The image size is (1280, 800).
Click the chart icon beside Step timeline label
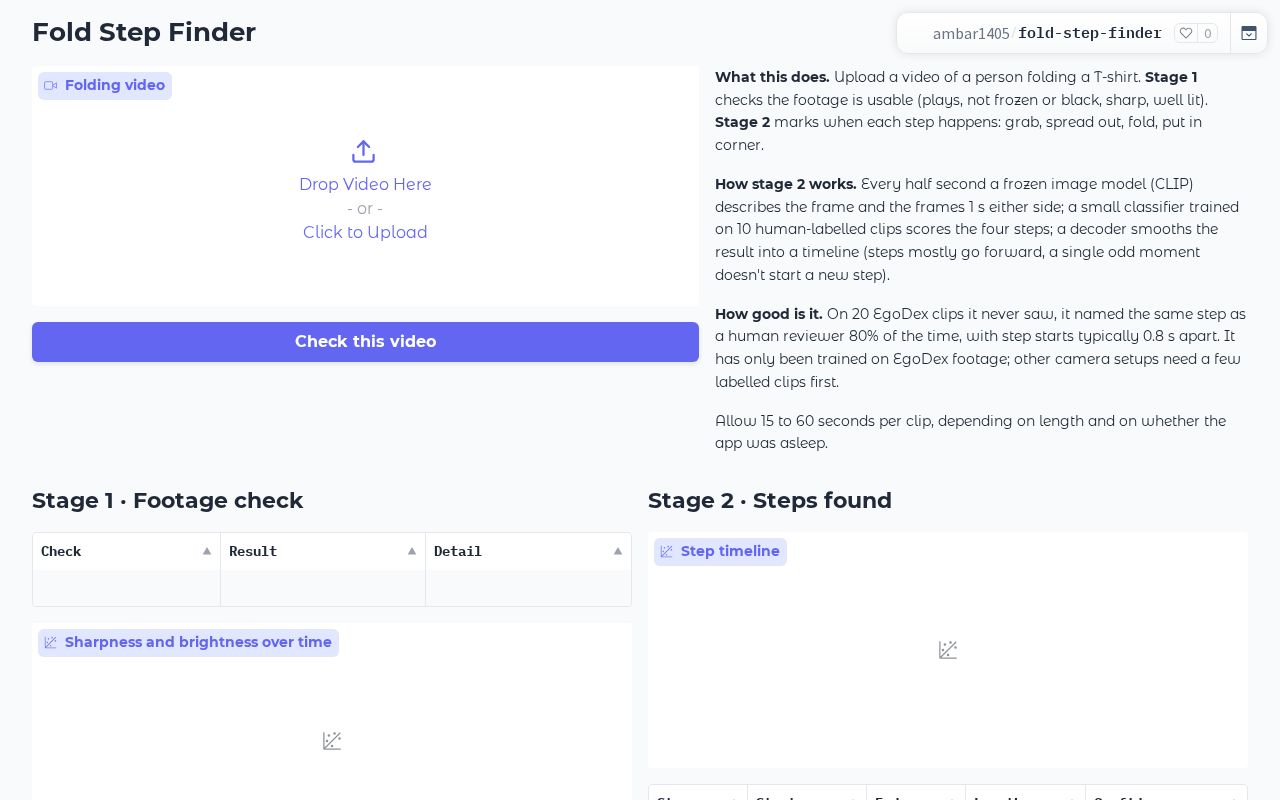tap(667, 552)
